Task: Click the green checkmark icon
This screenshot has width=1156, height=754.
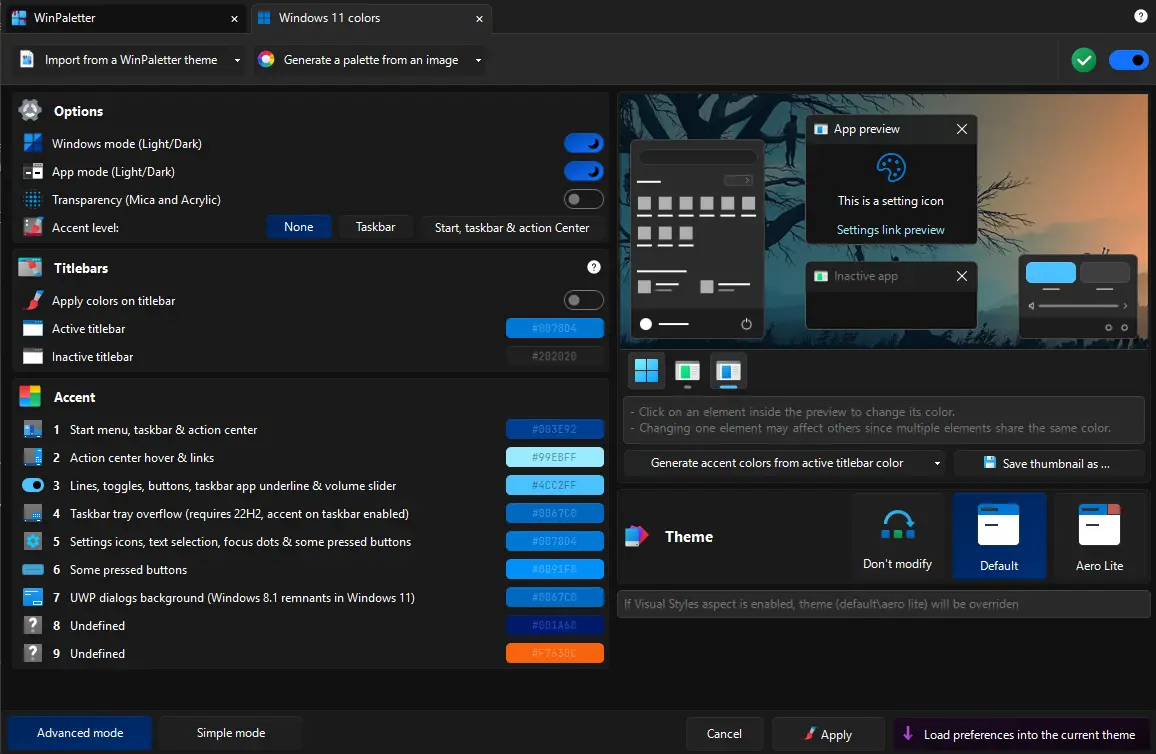Action: tap(1083, 60)
